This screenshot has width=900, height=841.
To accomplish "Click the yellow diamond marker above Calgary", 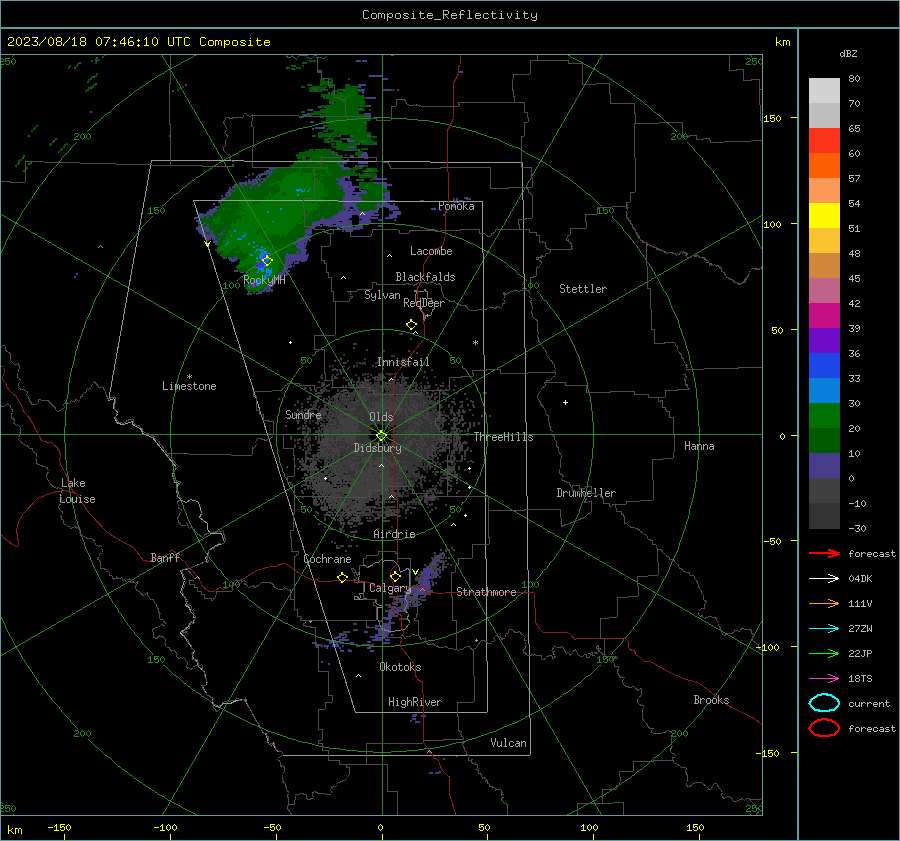I will coord(395,576).
